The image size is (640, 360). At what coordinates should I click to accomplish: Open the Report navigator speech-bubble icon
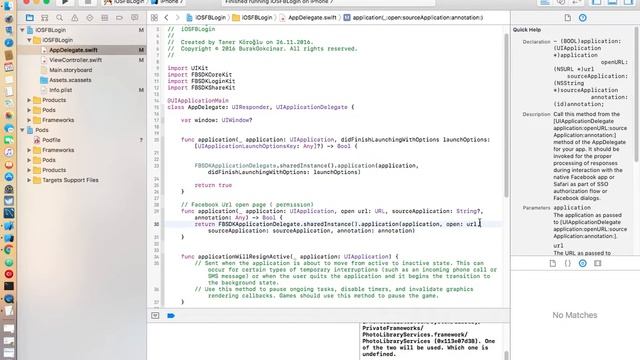pos(135,18)
